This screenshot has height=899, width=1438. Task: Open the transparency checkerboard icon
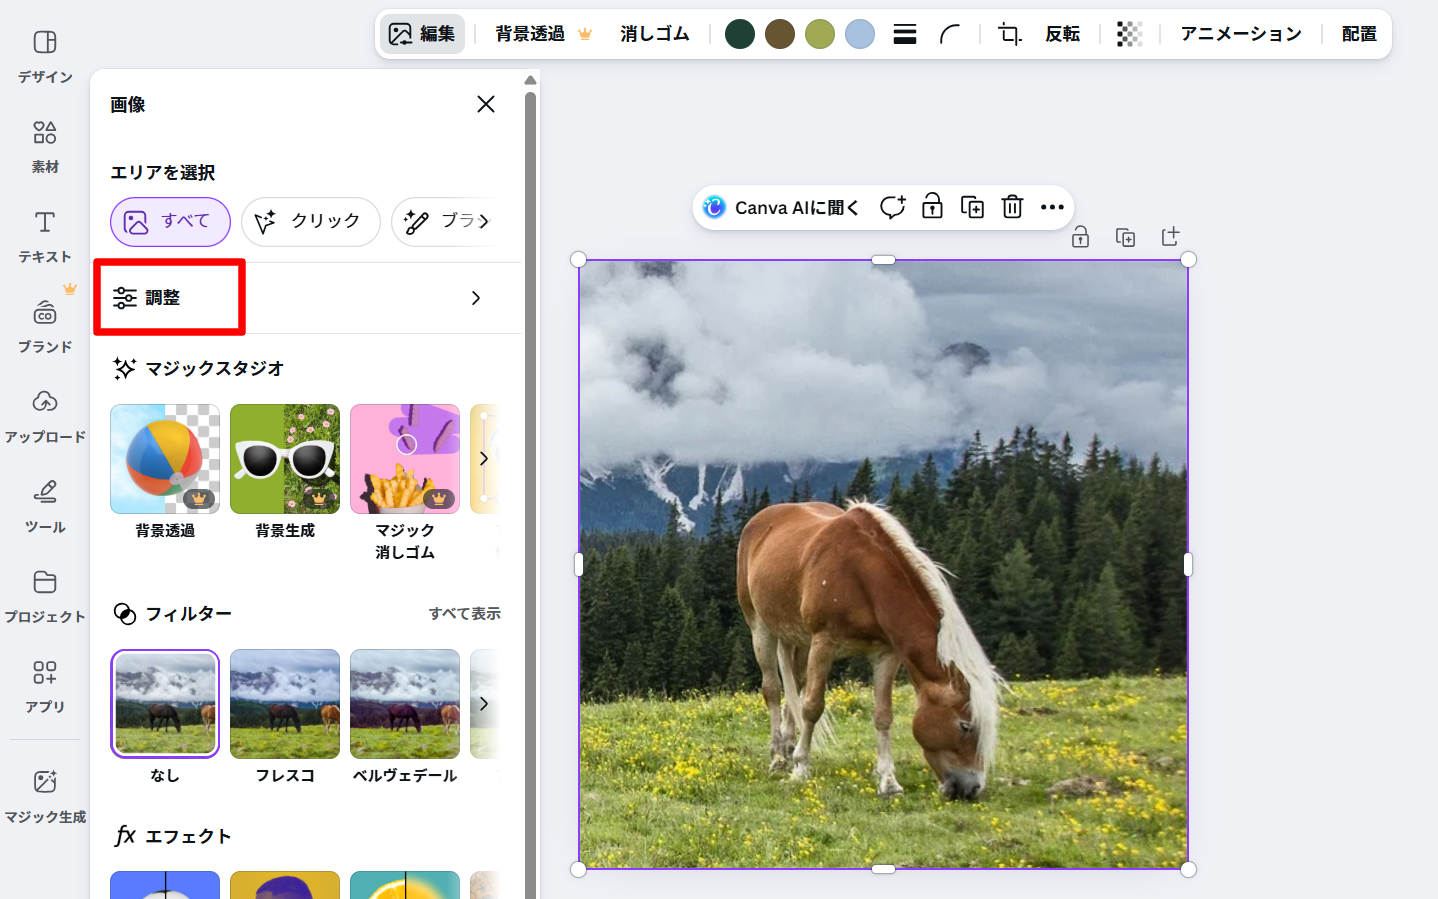[x=1129, y=34]
